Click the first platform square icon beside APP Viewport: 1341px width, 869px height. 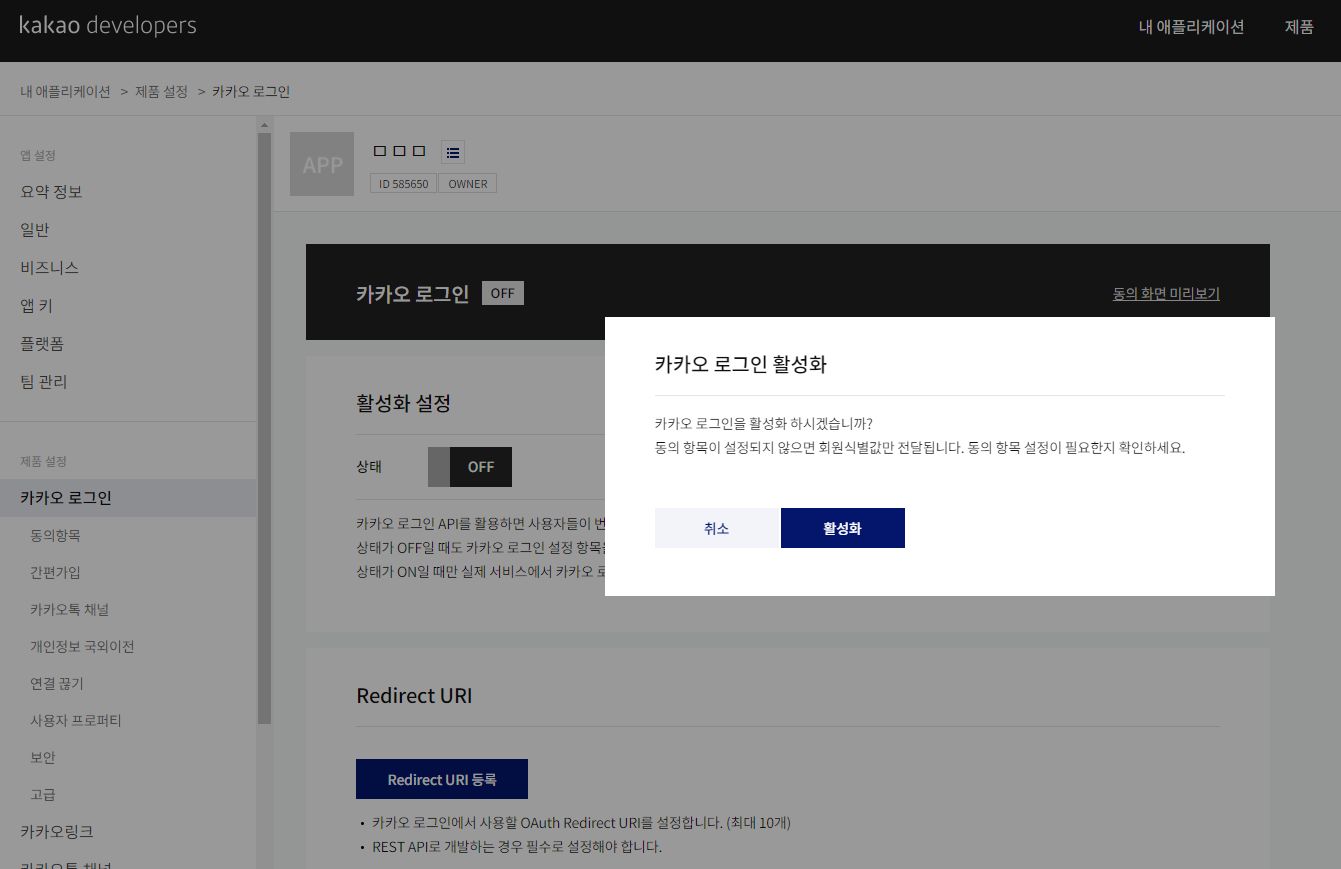[379, 150]
